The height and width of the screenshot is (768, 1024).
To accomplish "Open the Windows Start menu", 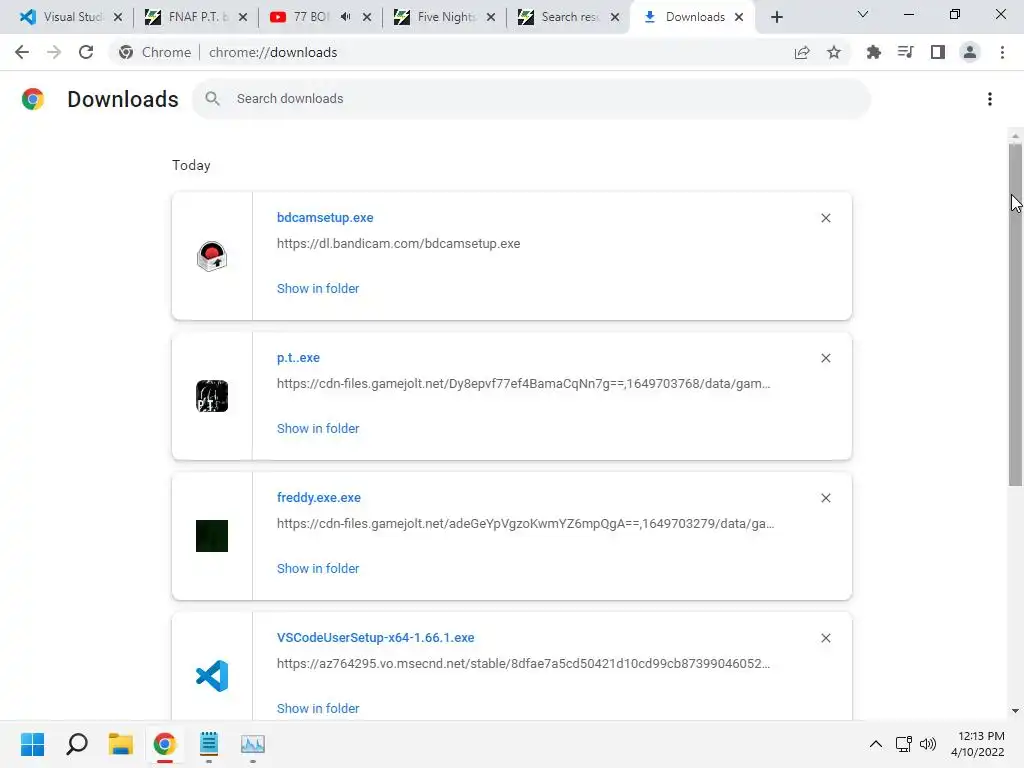I will [32, 744].
